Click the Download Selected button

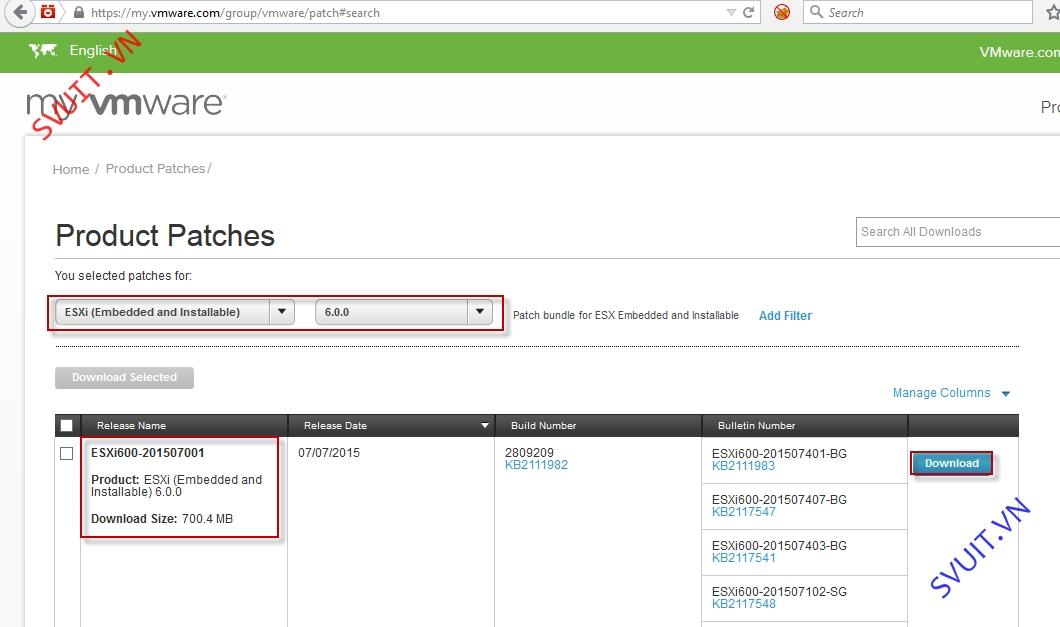(124, 377)
